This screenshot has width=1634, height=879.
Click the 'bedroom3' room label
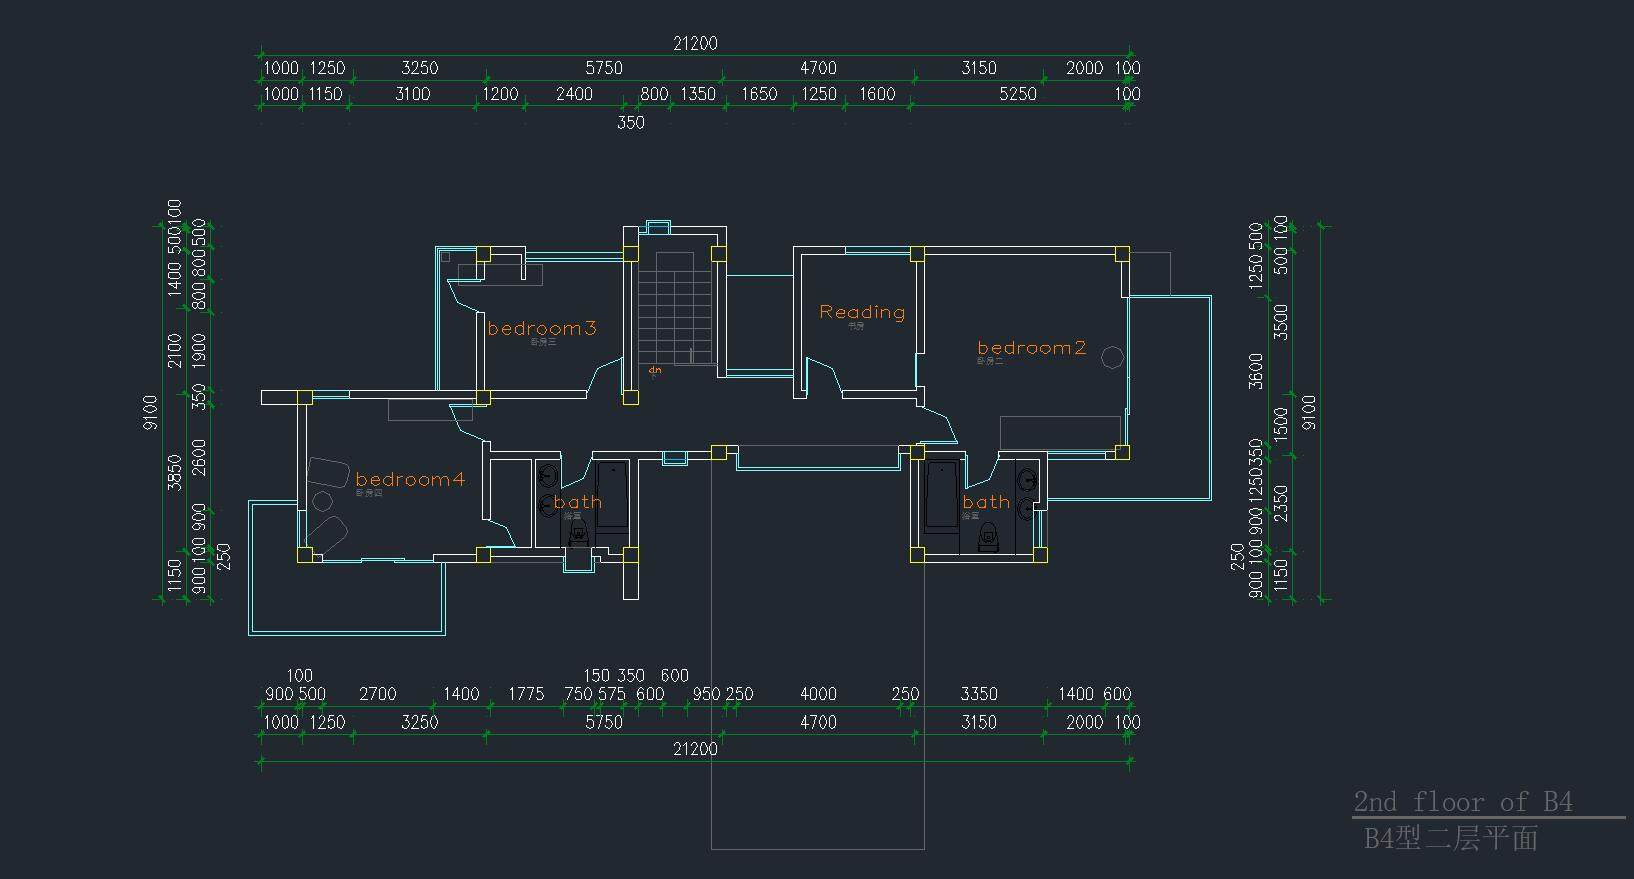click(x=541, y=328)
